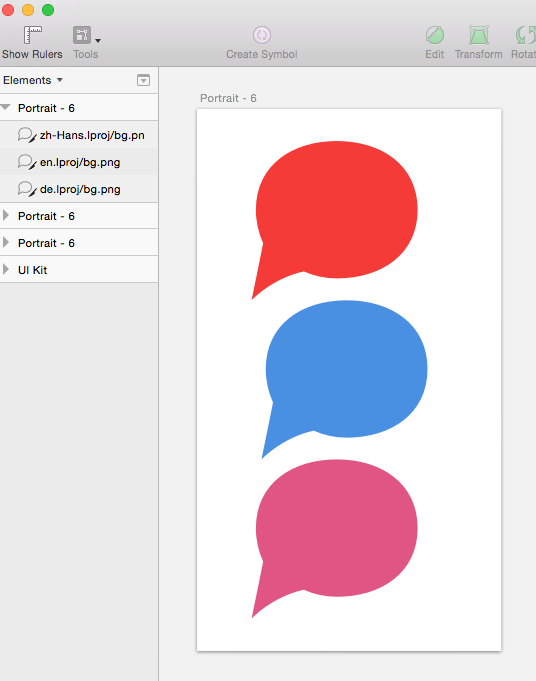Image resolution: width=536 pixels, height=681 pixels.
Task: Click the Create Symbol icon
Action: 262,35
